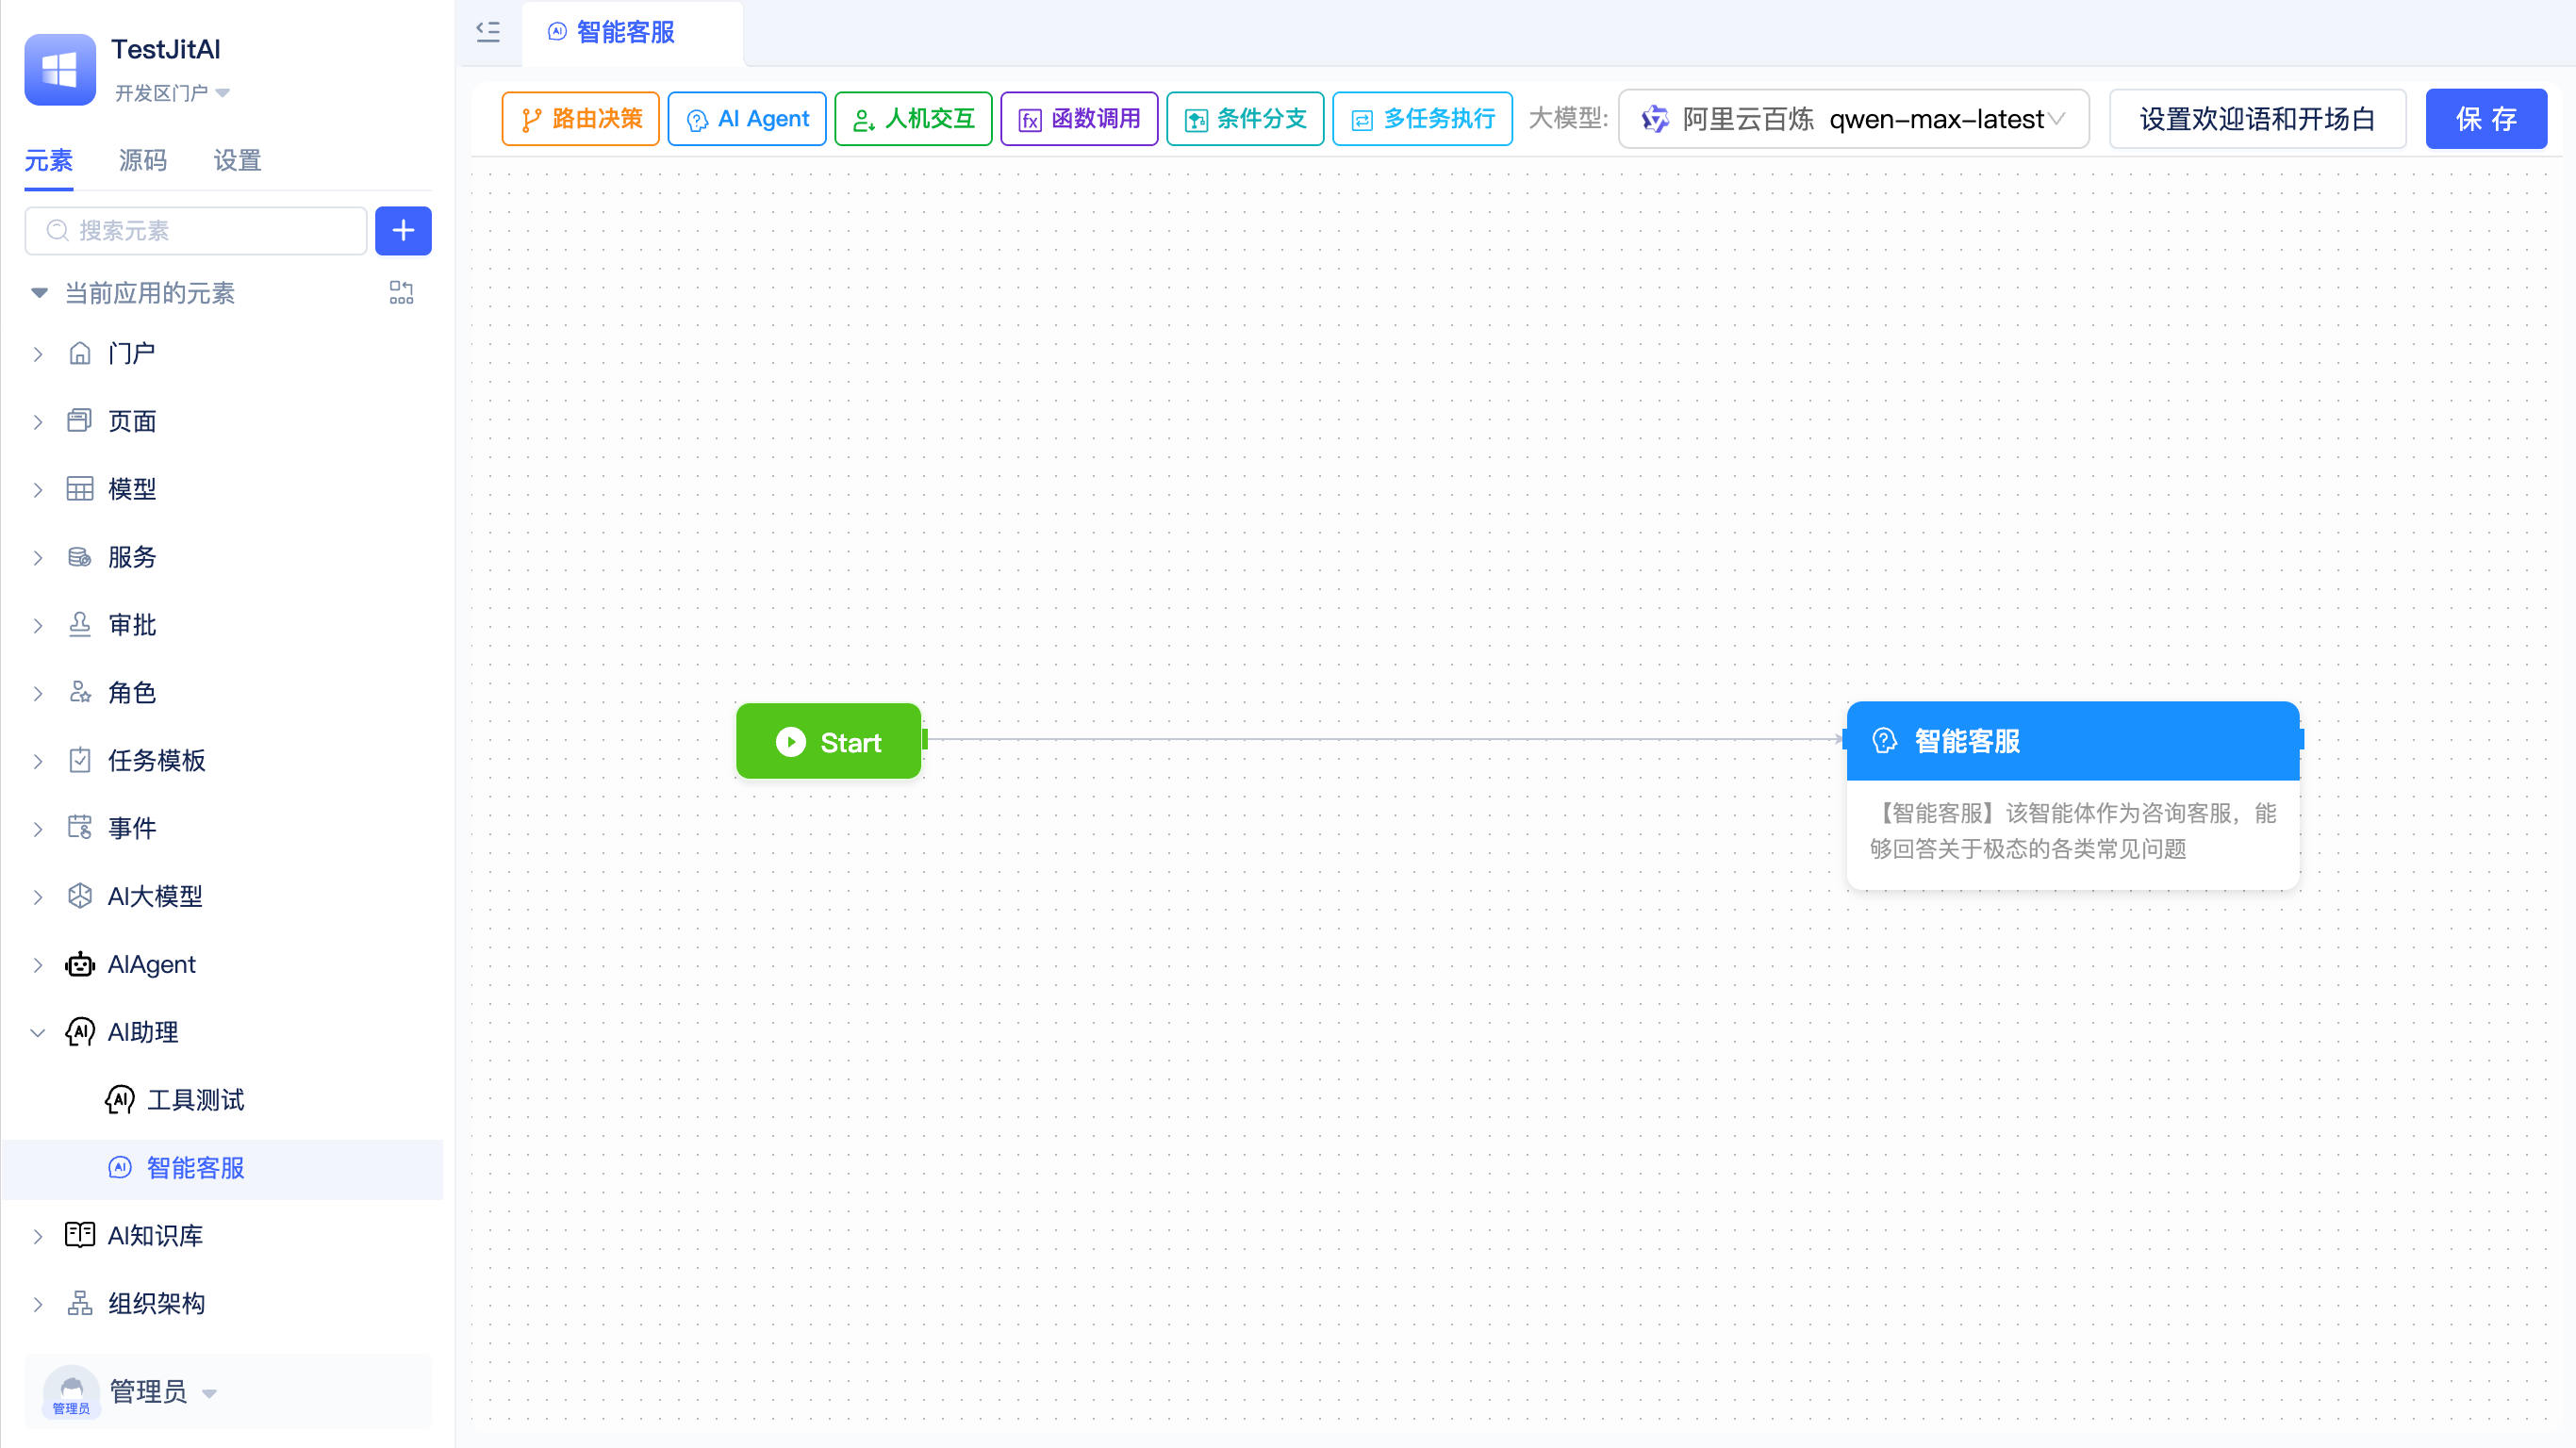Image resolution: width=2576 pixels, height=1448 pixels.
Task: Click the 组织架构 org chart icon
Action: point(80,1303)
